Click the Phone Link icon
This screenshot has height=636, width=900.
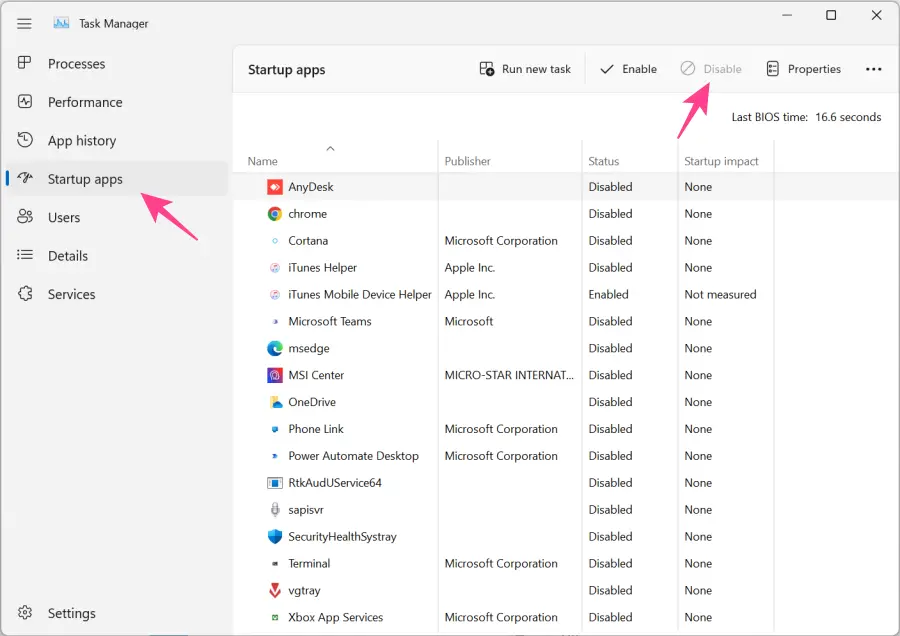(x=275, y=429)
